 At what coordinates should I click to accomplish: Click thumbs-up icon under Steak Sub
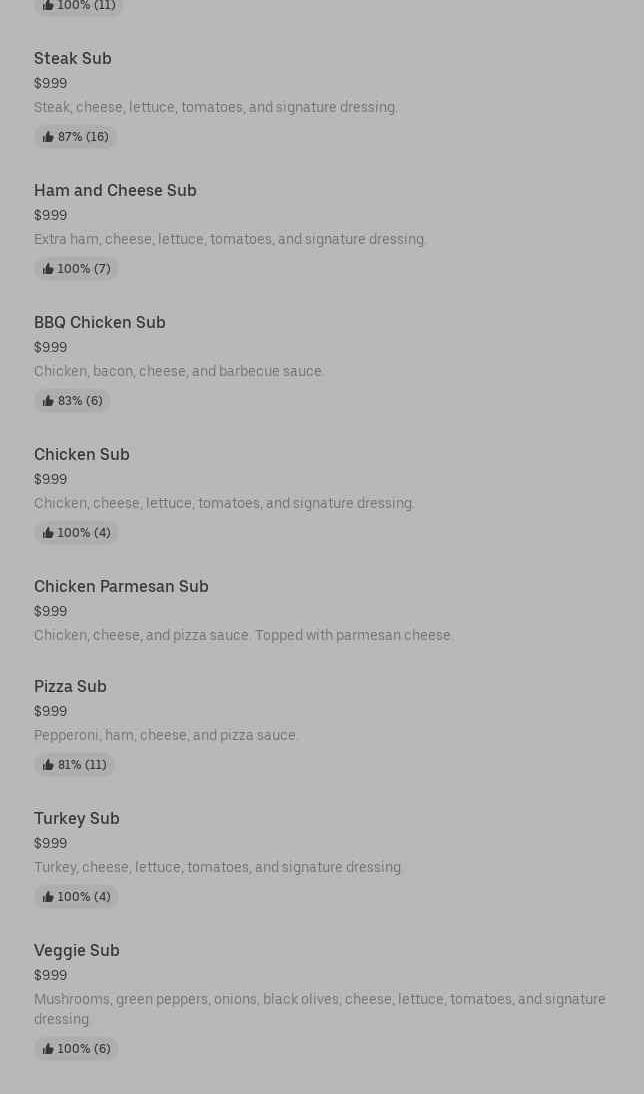coord(48,137)
